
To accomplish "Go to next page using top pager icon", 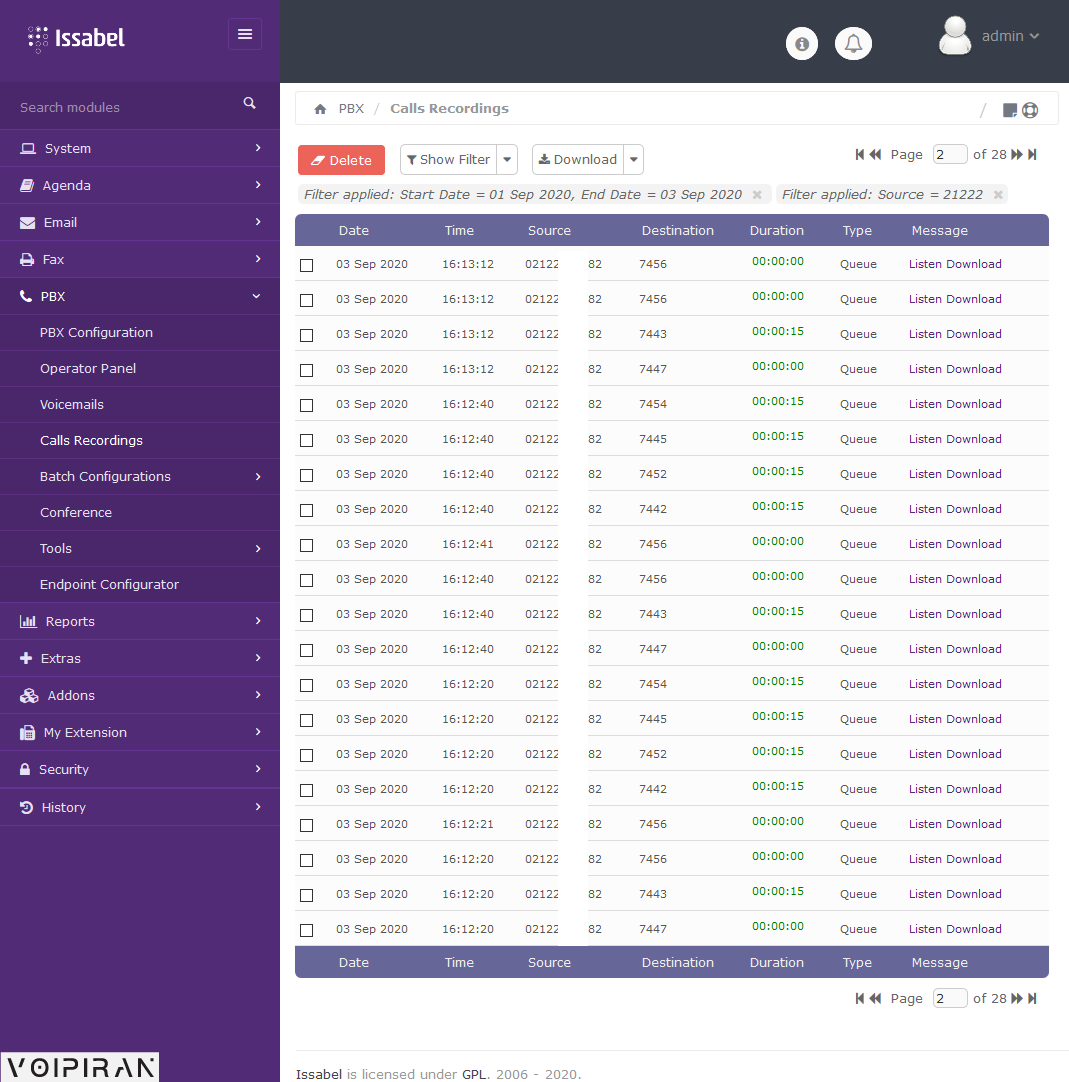I will click(x=1017, y=155).
